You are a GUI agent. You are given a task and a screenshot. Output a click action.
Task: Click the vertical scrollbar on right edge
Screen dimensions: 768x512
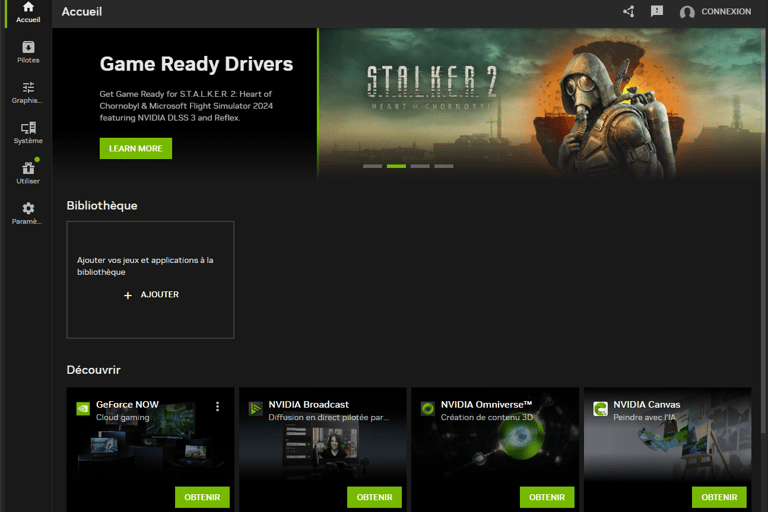[765, 230]
